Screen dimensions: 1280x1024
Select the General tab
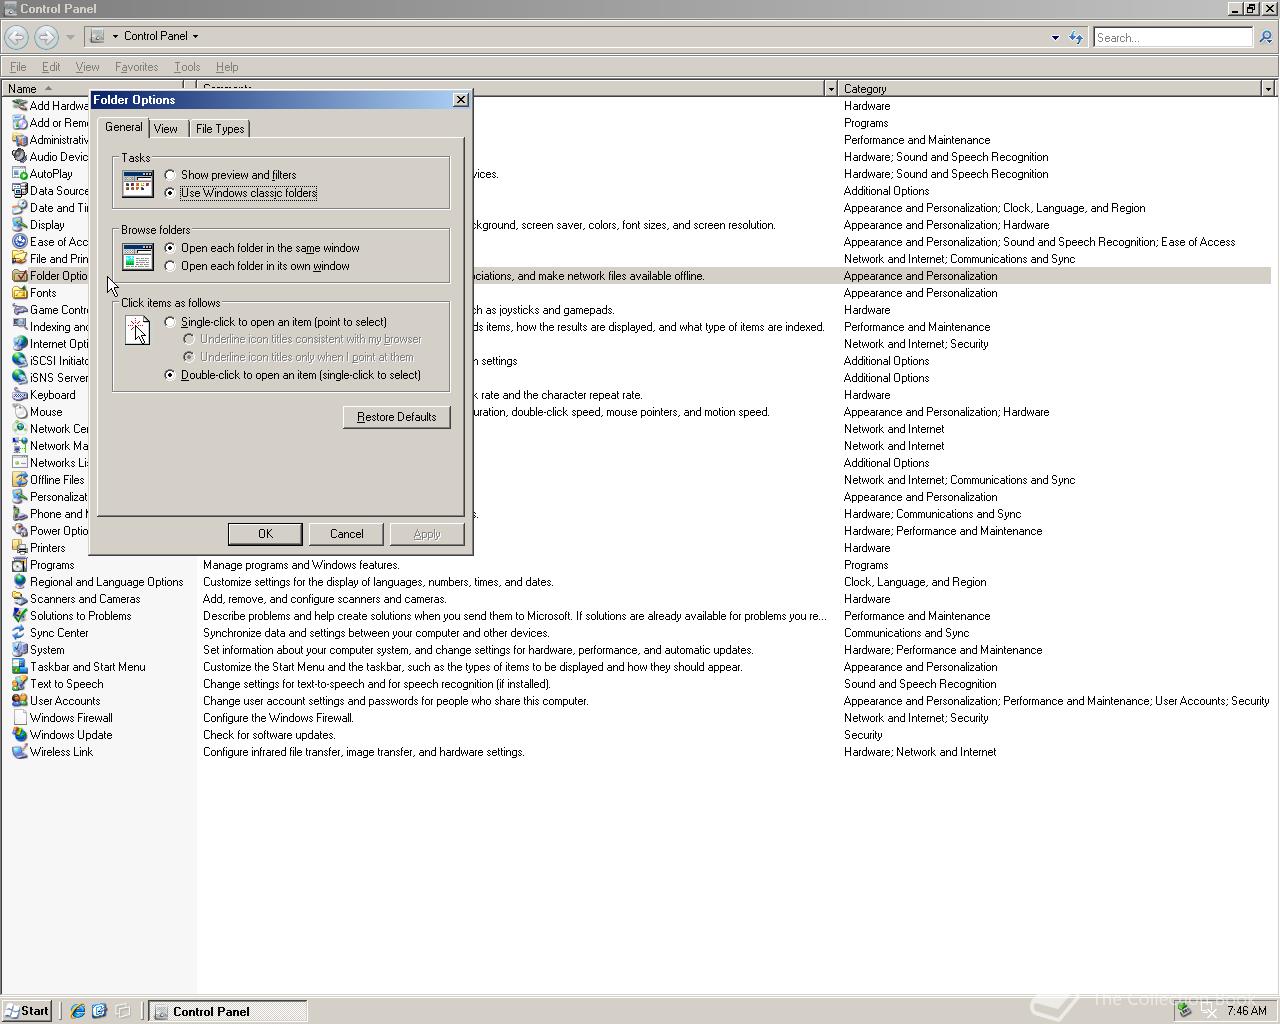[x=124, y=127]
